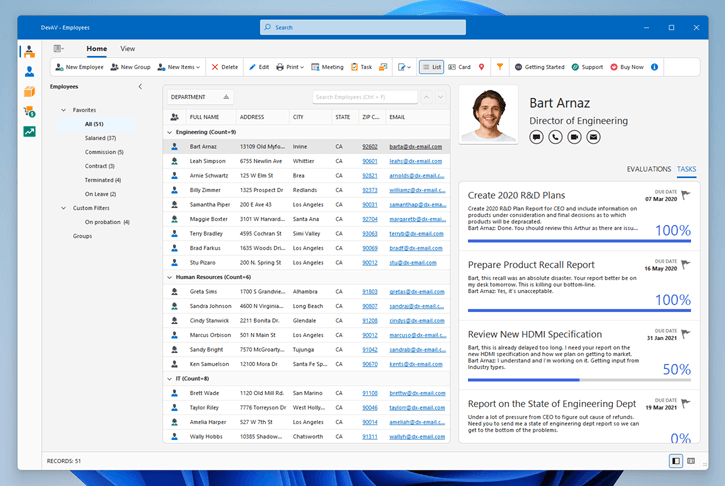
Task: Open the New Items dropdown
Action: coord(182,67)
